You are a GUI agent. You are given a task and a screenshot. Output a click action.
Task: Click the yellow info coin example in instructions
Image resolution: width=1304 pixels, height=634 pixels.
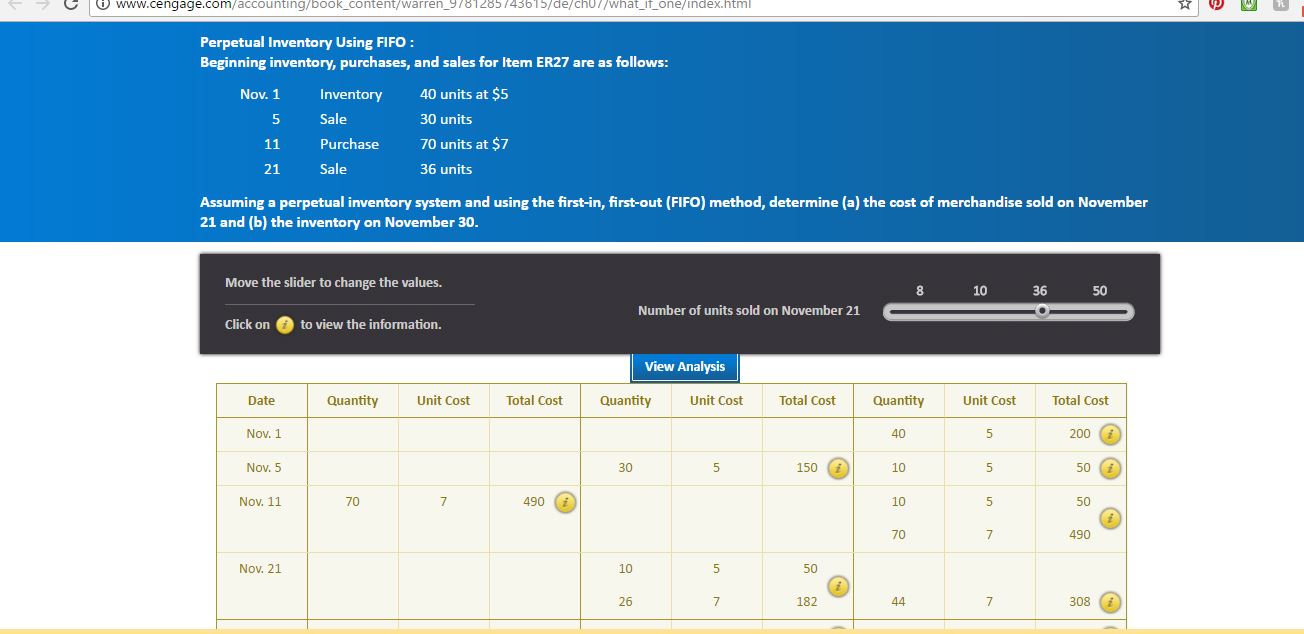tap(283, 324)
